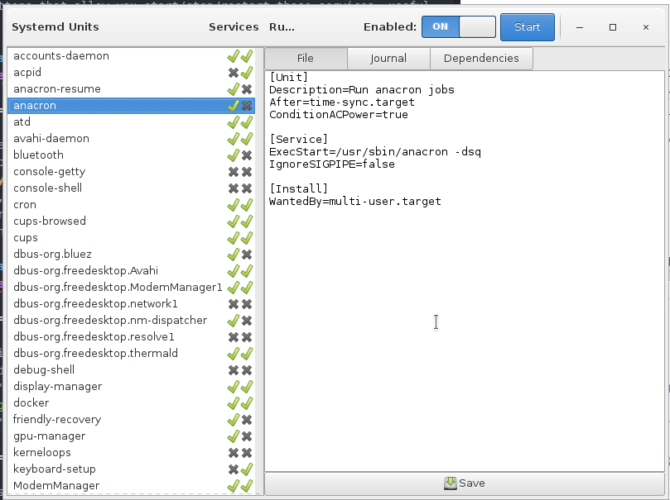
Task: Click the not-running cross icon for dbus-org.bluez
Action: [x=247, y=254]
